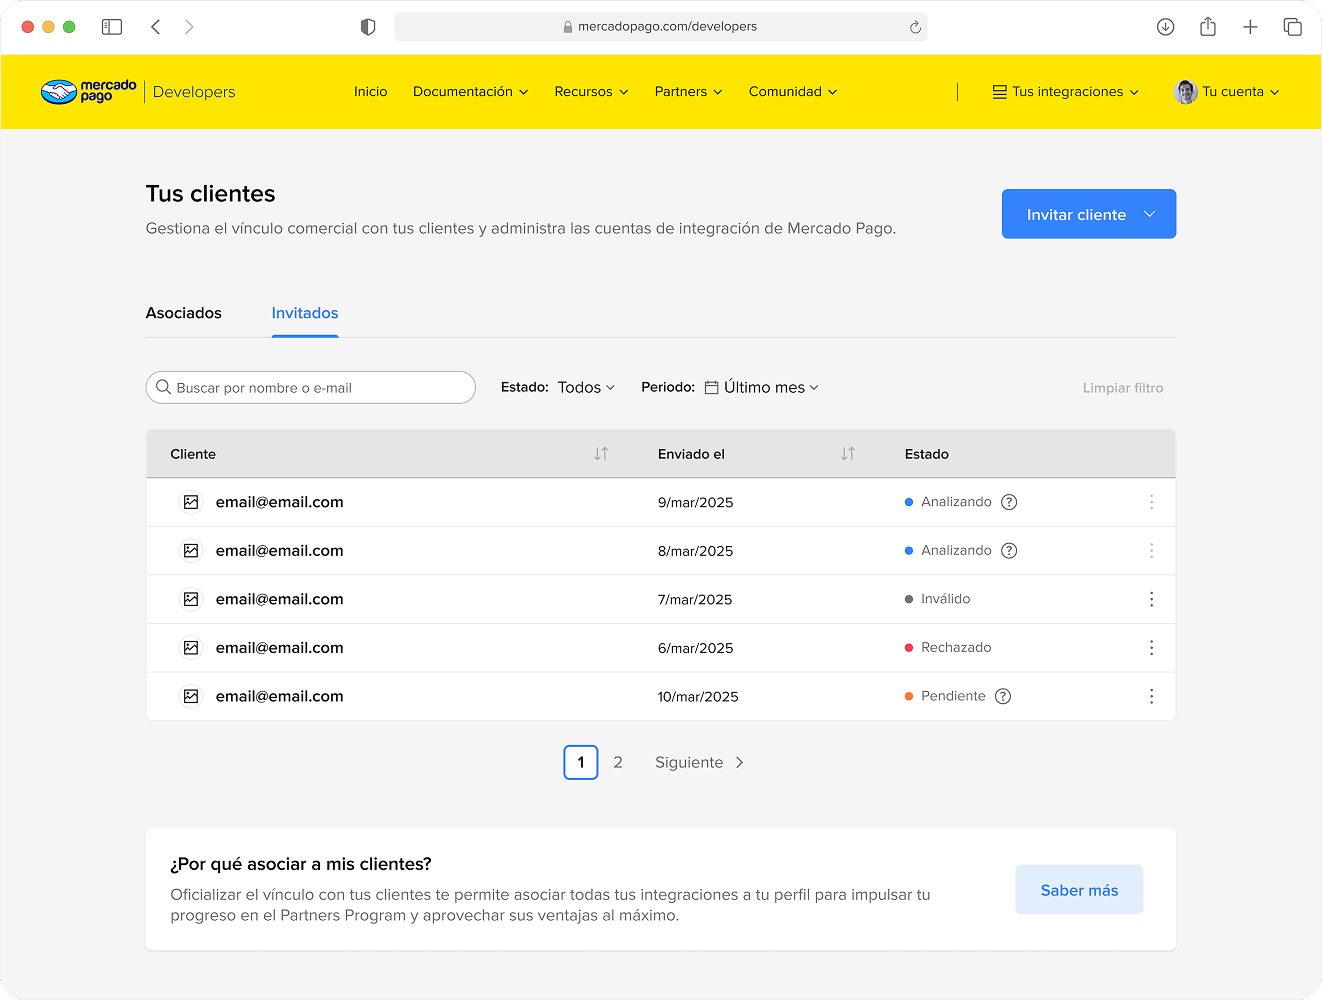Open the more options menu on the Pendiente row

pyautogui.click(x=1152, y=696)
